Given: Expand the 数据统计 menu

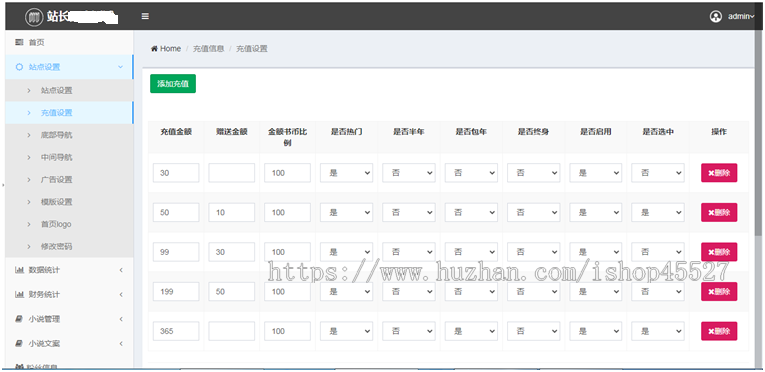Looking at the screenshot, I should (x=69, y=270).
